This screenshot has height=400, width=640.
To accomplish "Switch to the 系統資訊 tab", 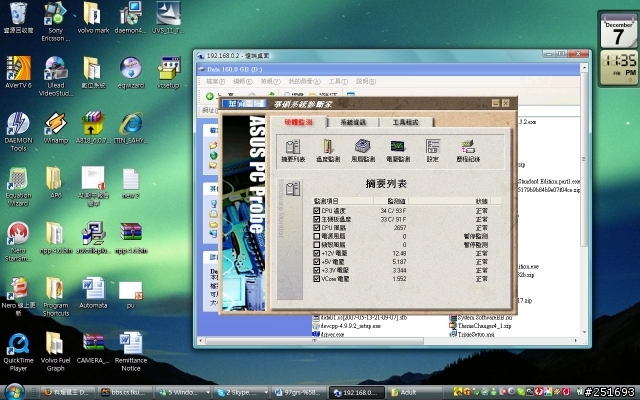I will click(x=353, y=122).
